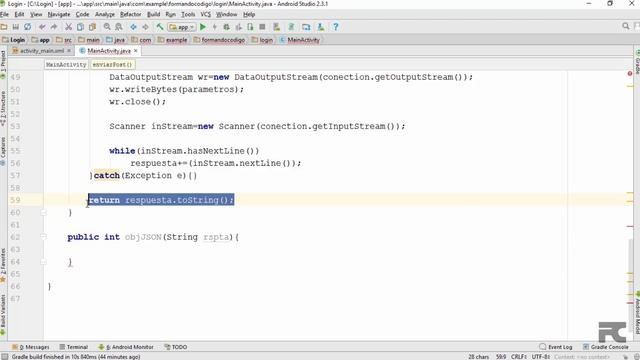Click the Make Project hammer icon
The image size is (640, 360).
pos(160,27)
